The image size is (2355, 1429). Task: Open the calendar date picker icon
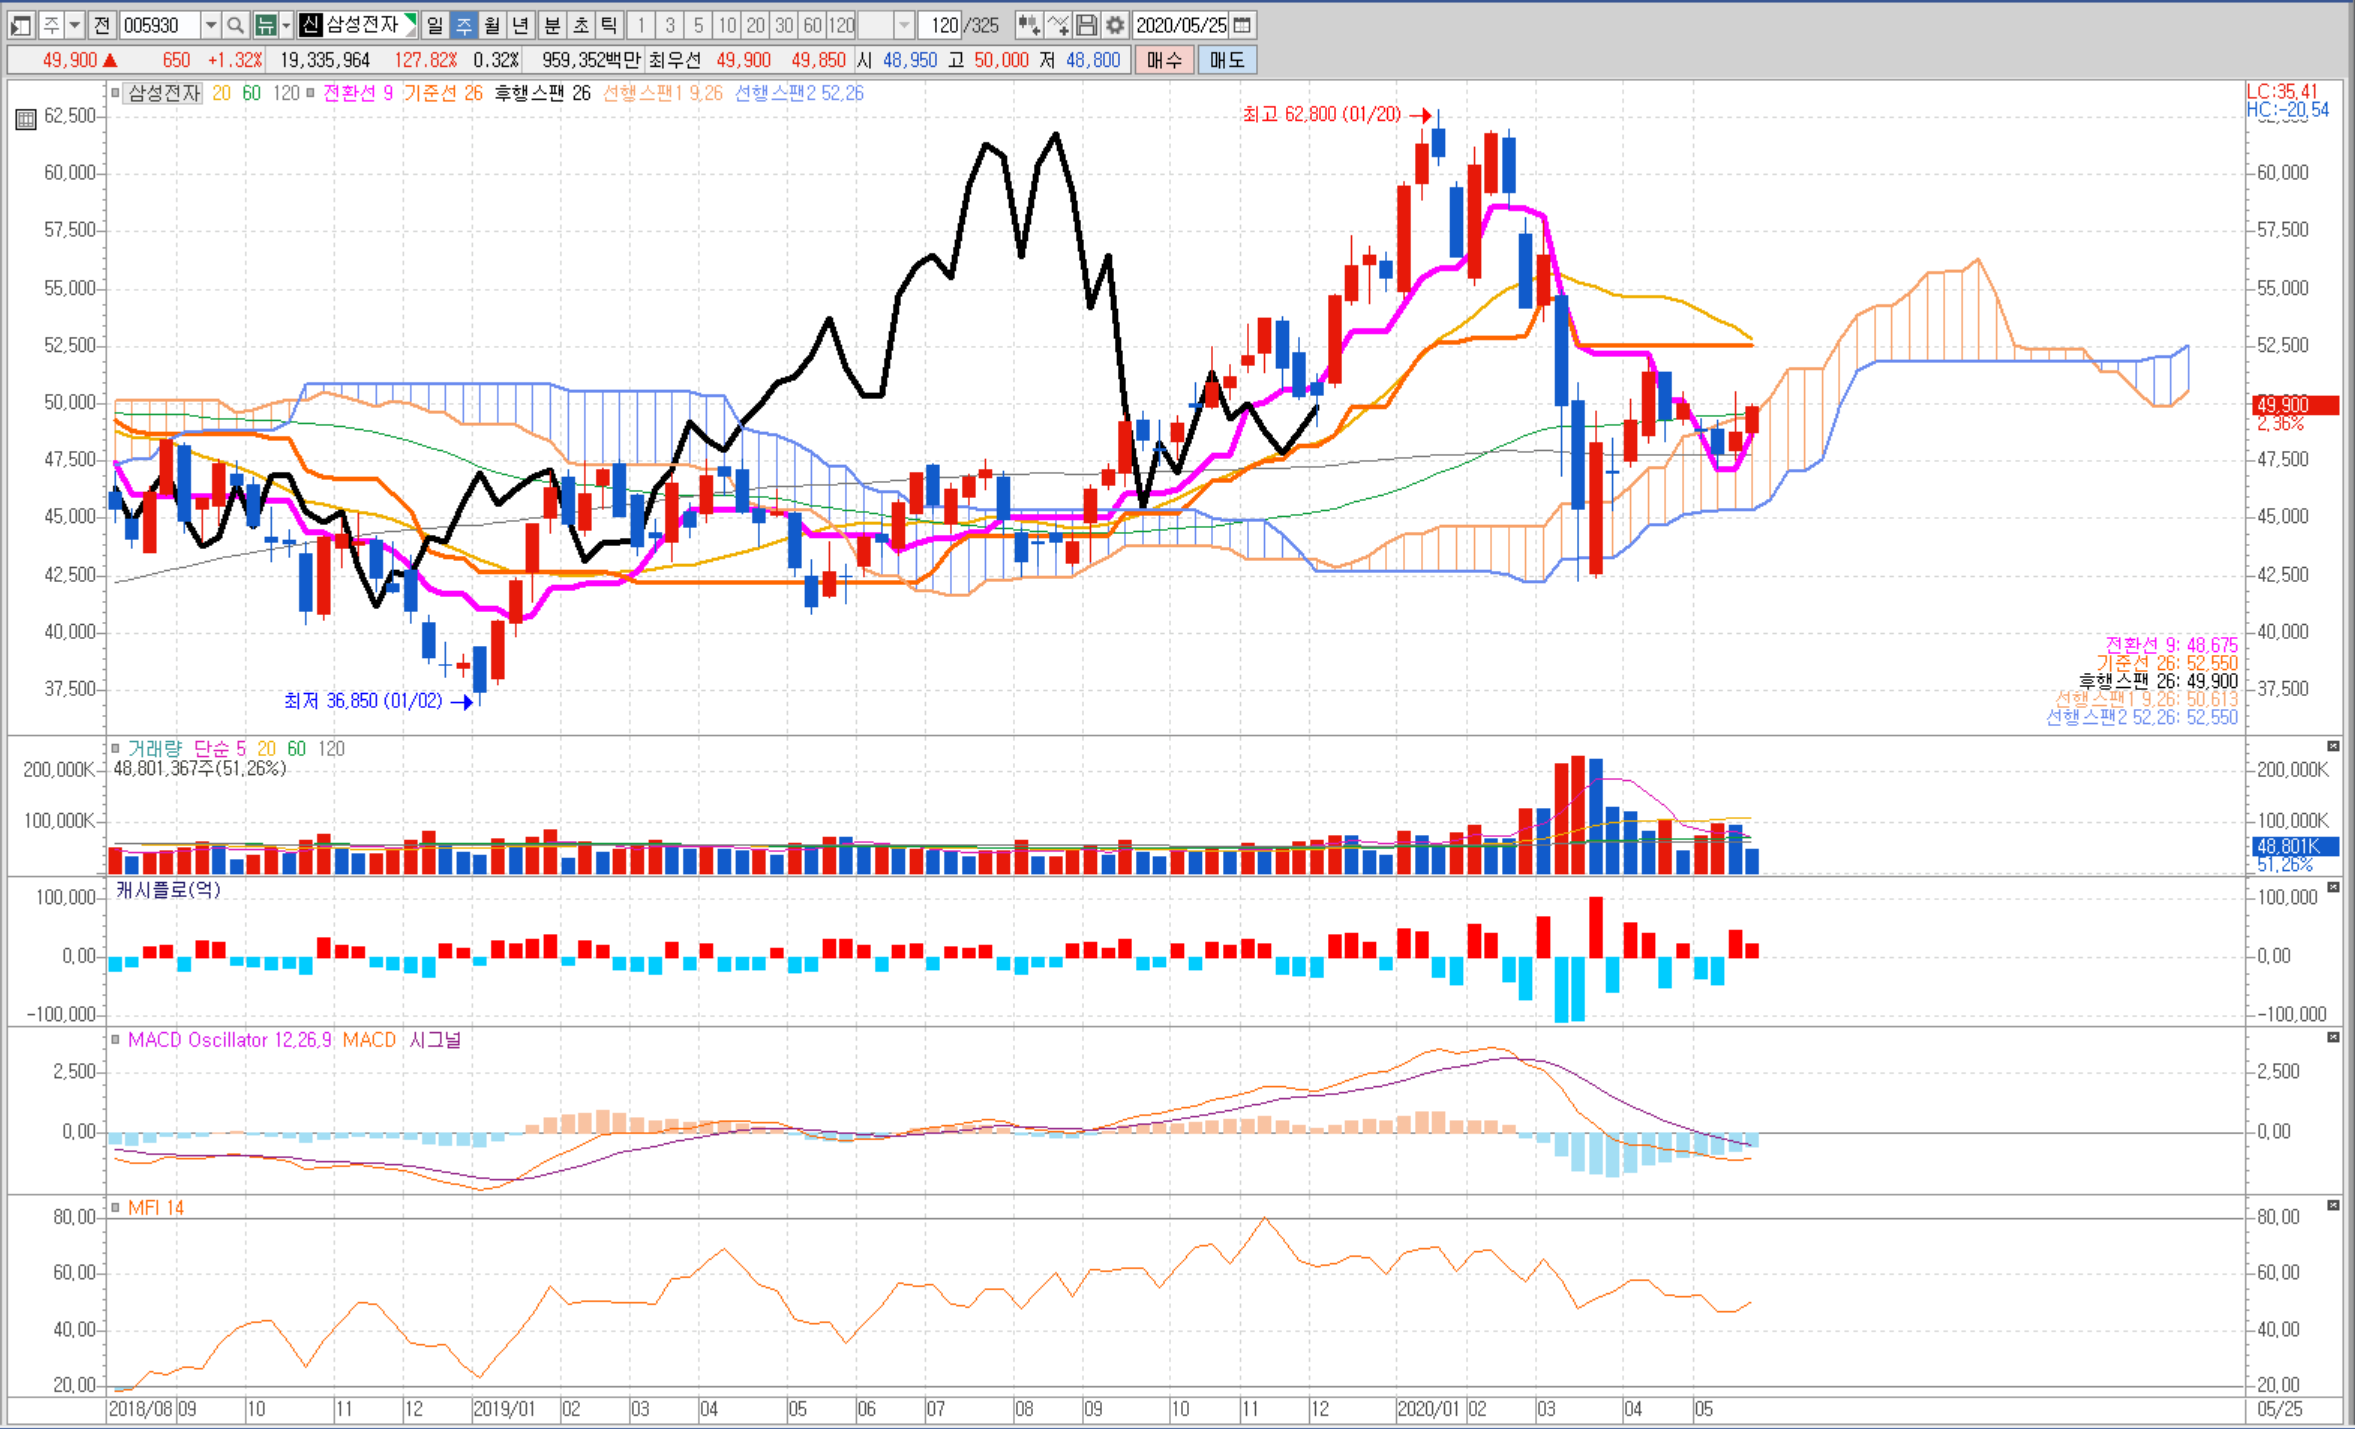pyautogui.click(x=1242, y=25)
